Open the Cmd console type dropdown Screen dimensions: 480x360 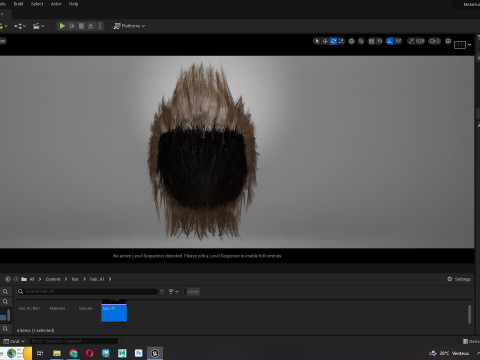pos(14,341)
